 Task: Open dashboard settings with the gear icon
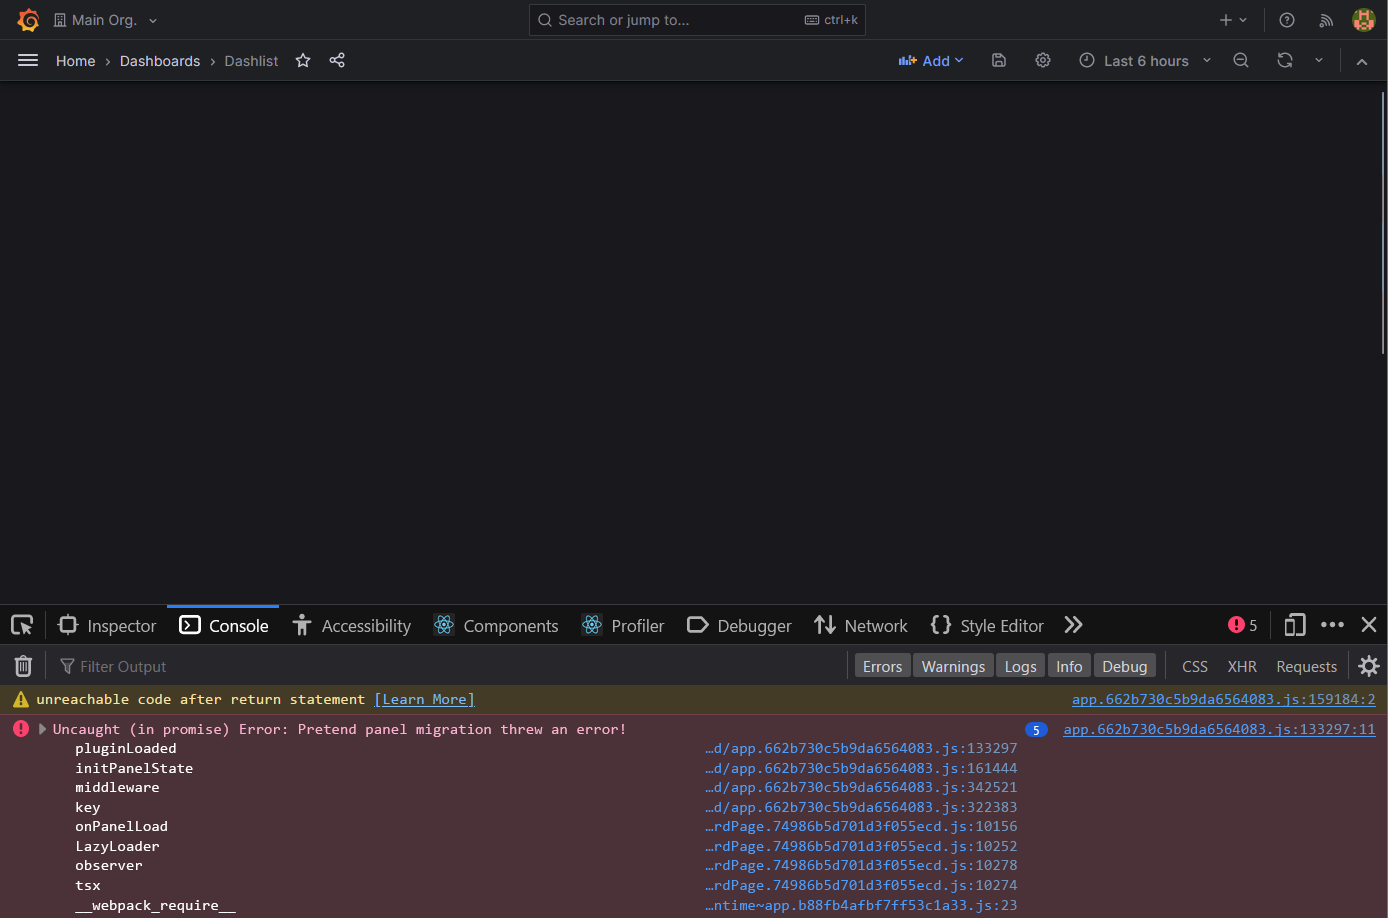click(x=1043, y=61)
